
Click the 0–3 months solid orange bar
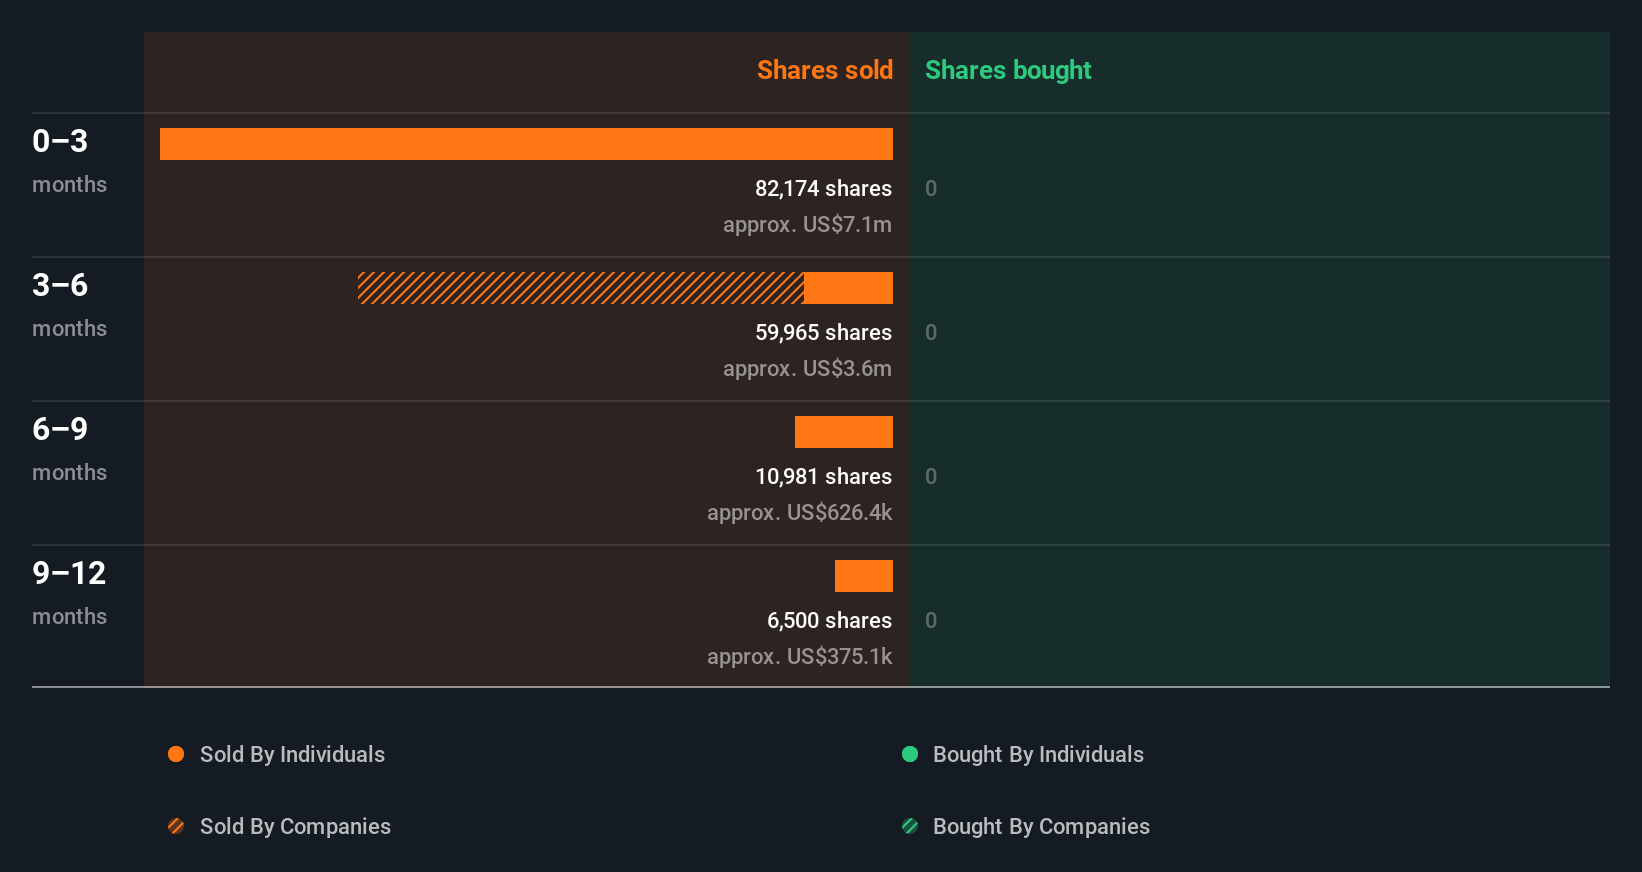pos(526,144)
